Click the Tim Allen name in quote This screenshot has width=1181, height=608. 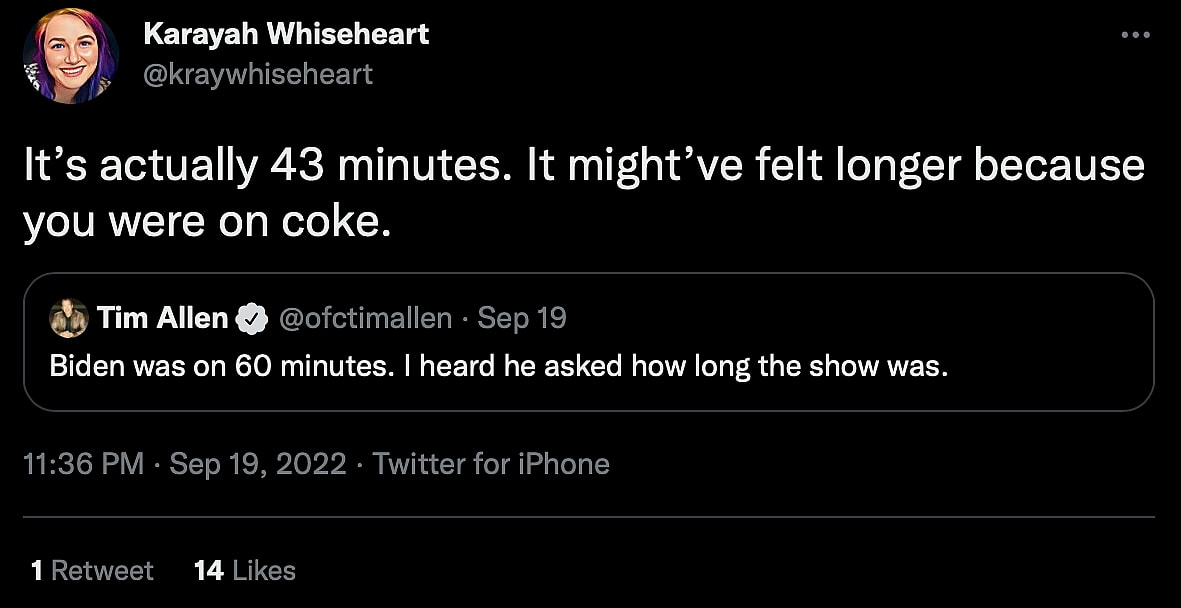pos(163,318)
